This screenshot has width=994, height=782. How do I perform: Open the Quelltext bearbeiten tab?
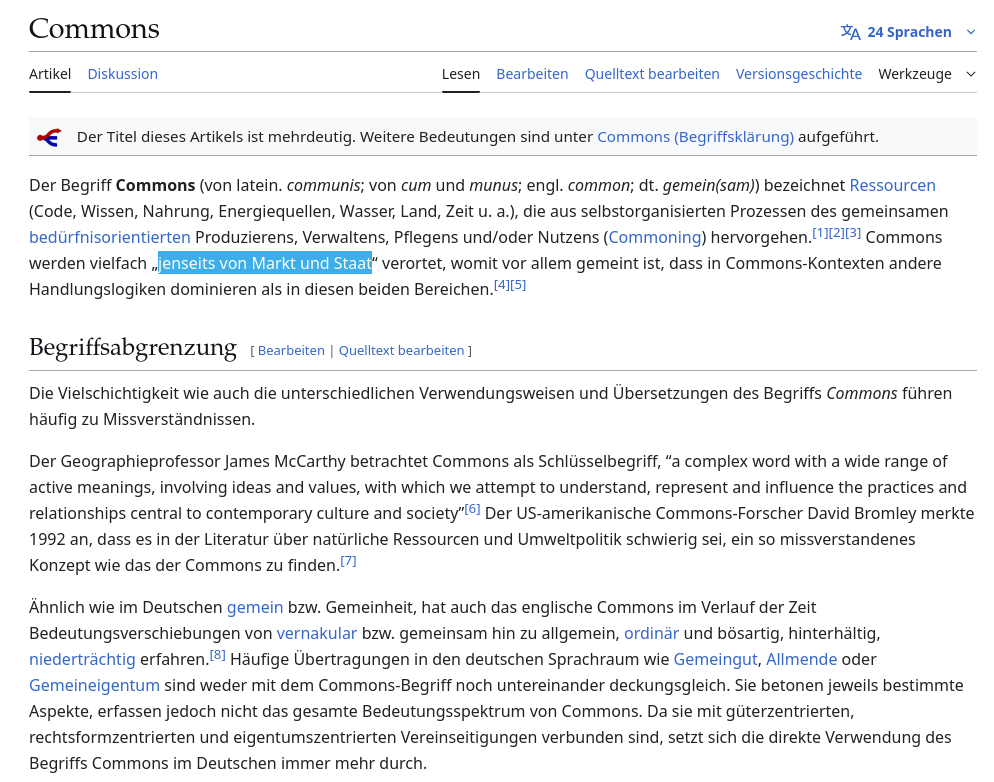[x=652, y=74]
